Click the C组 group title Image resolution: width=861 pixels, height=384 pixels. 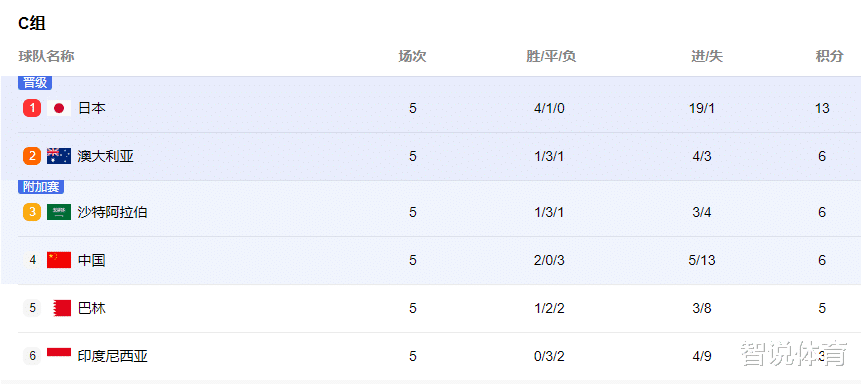32,23
